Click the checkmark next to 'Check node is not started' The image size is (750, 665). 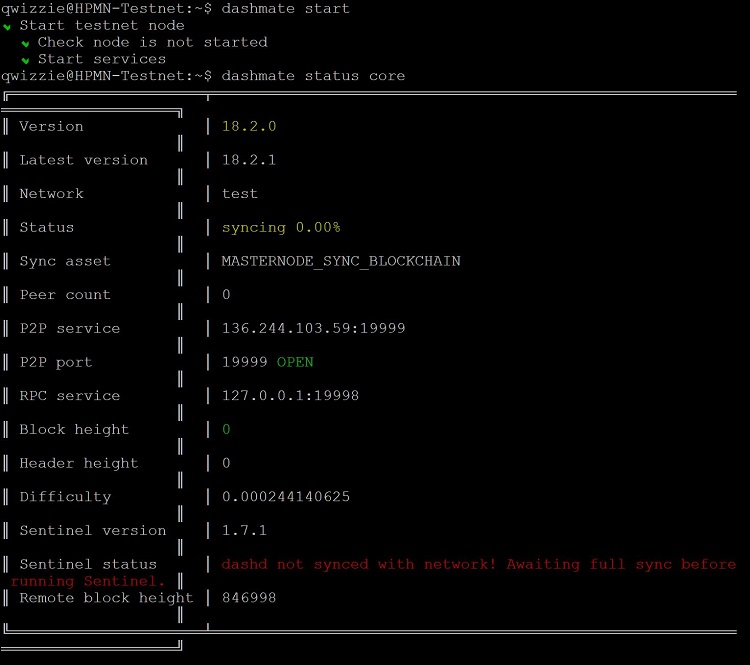[x=25, y=44]
